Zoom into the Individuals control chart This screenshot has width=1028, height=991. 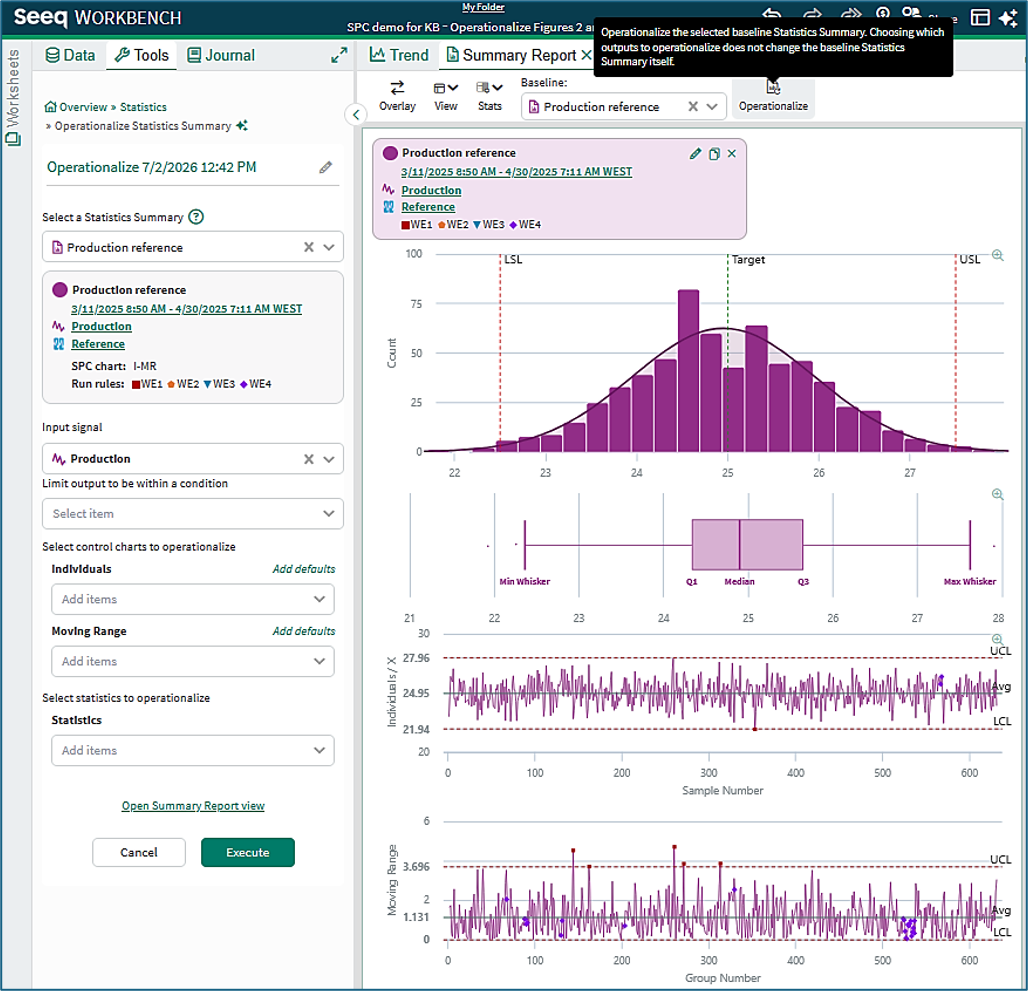click(x=997, y=639)
